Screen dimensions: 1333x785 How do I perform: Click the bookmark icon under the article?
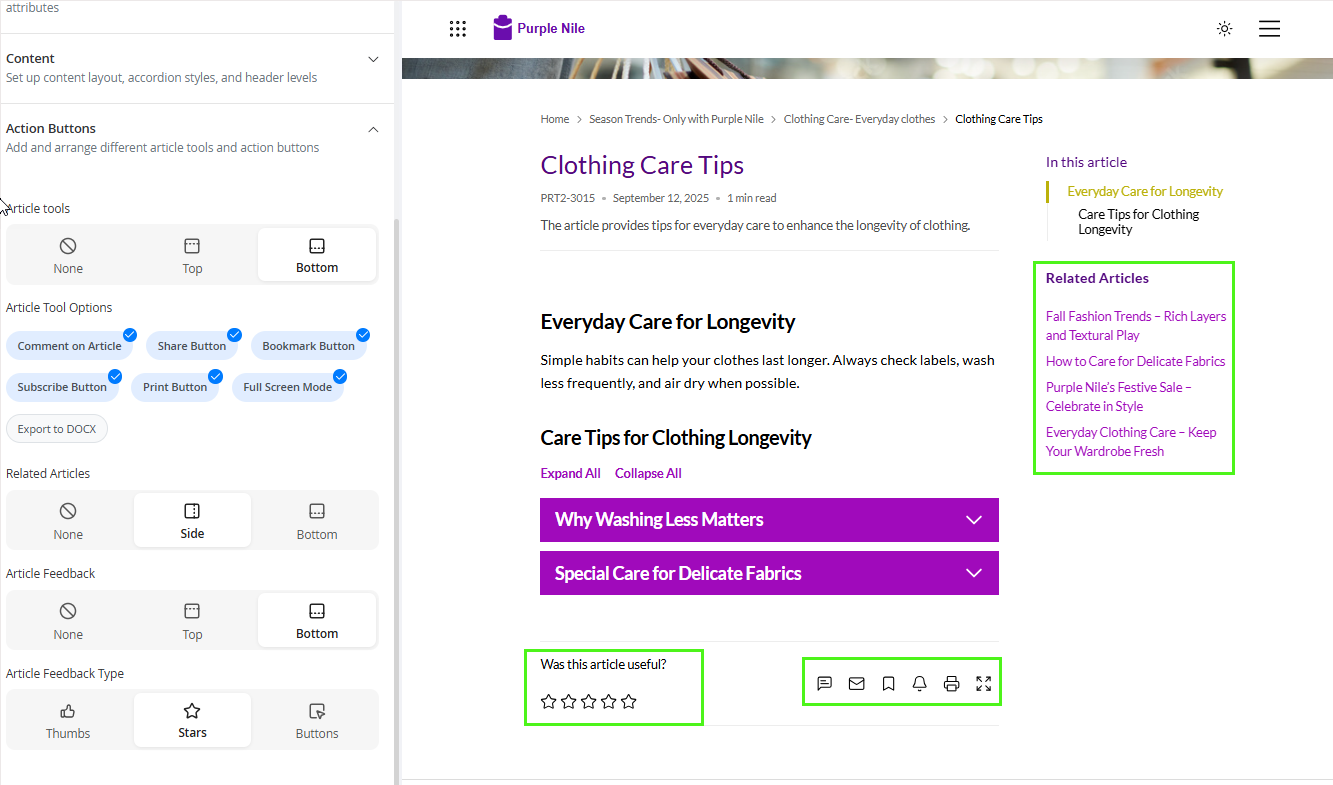(x=888, y=684)
